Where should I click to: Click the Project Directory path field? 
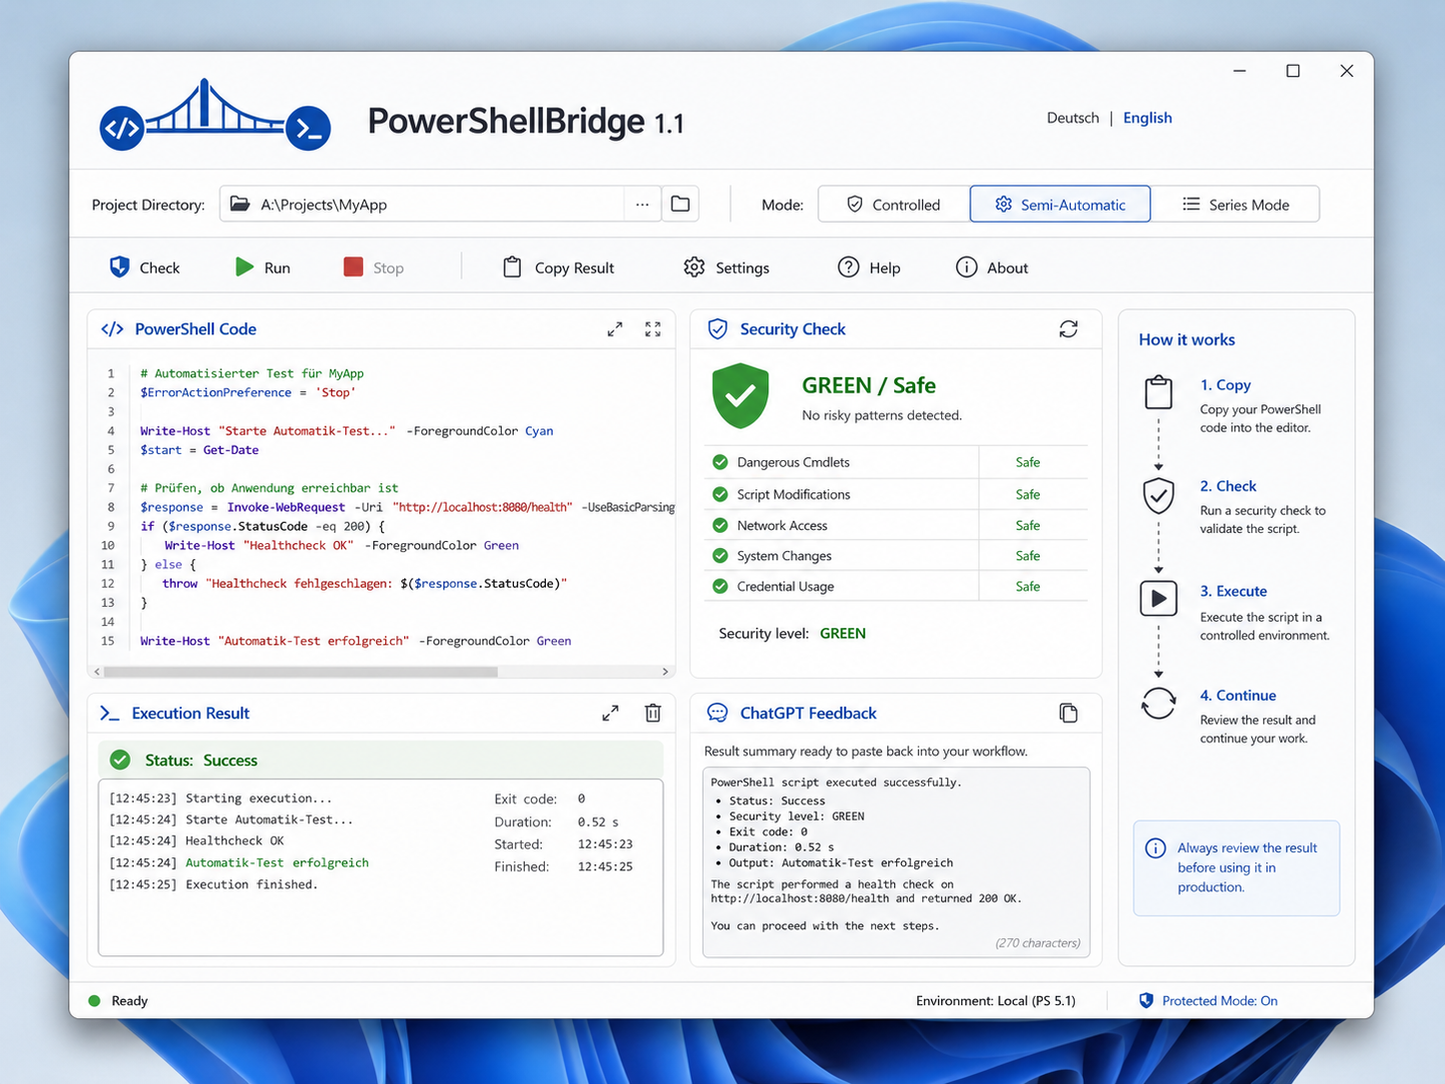pyautogui.click(x=422, y=204)
